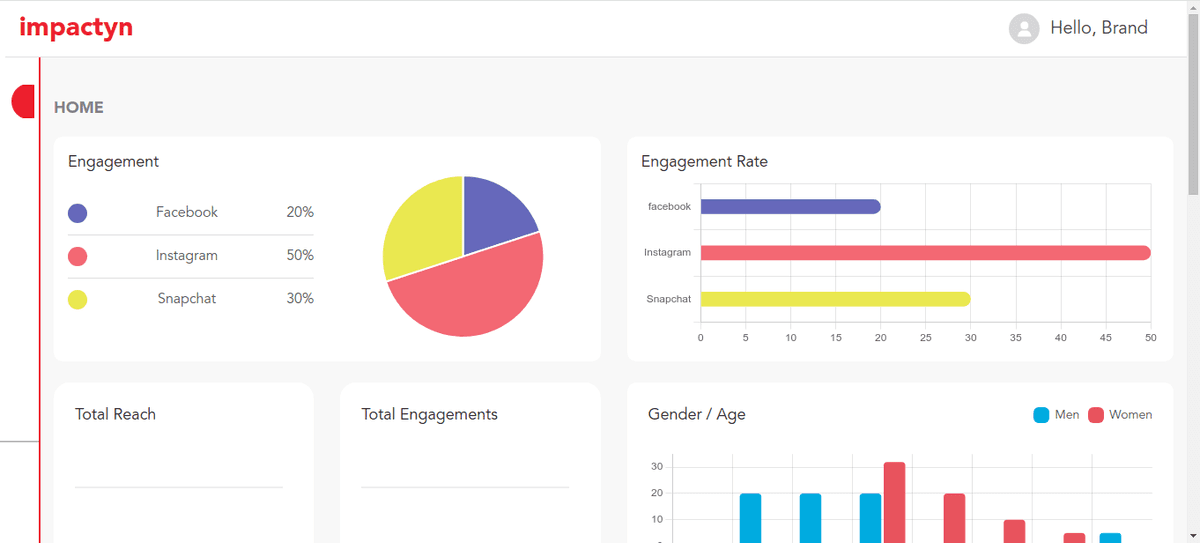Click the Hello, Brand greeting
Screen dimensions: 1200x543
pos(1098,28)
